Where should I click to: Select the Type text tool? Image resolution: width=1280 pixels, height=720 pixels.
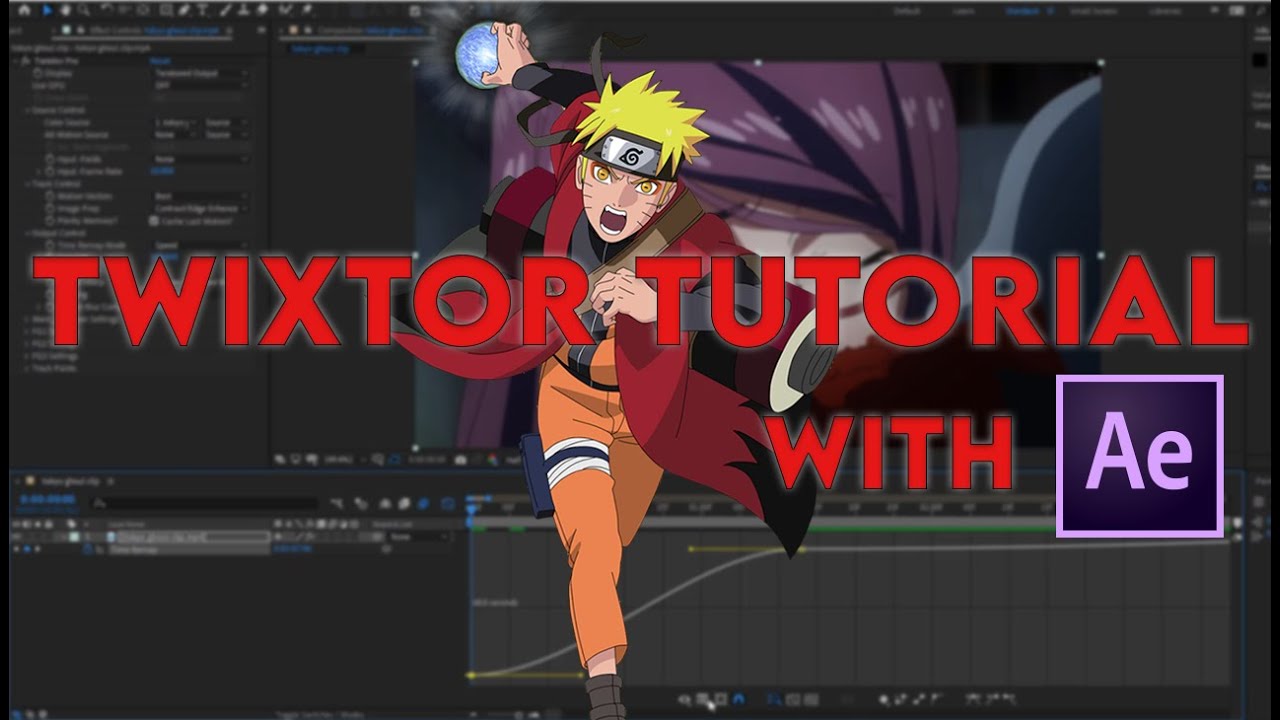[203, 10]
